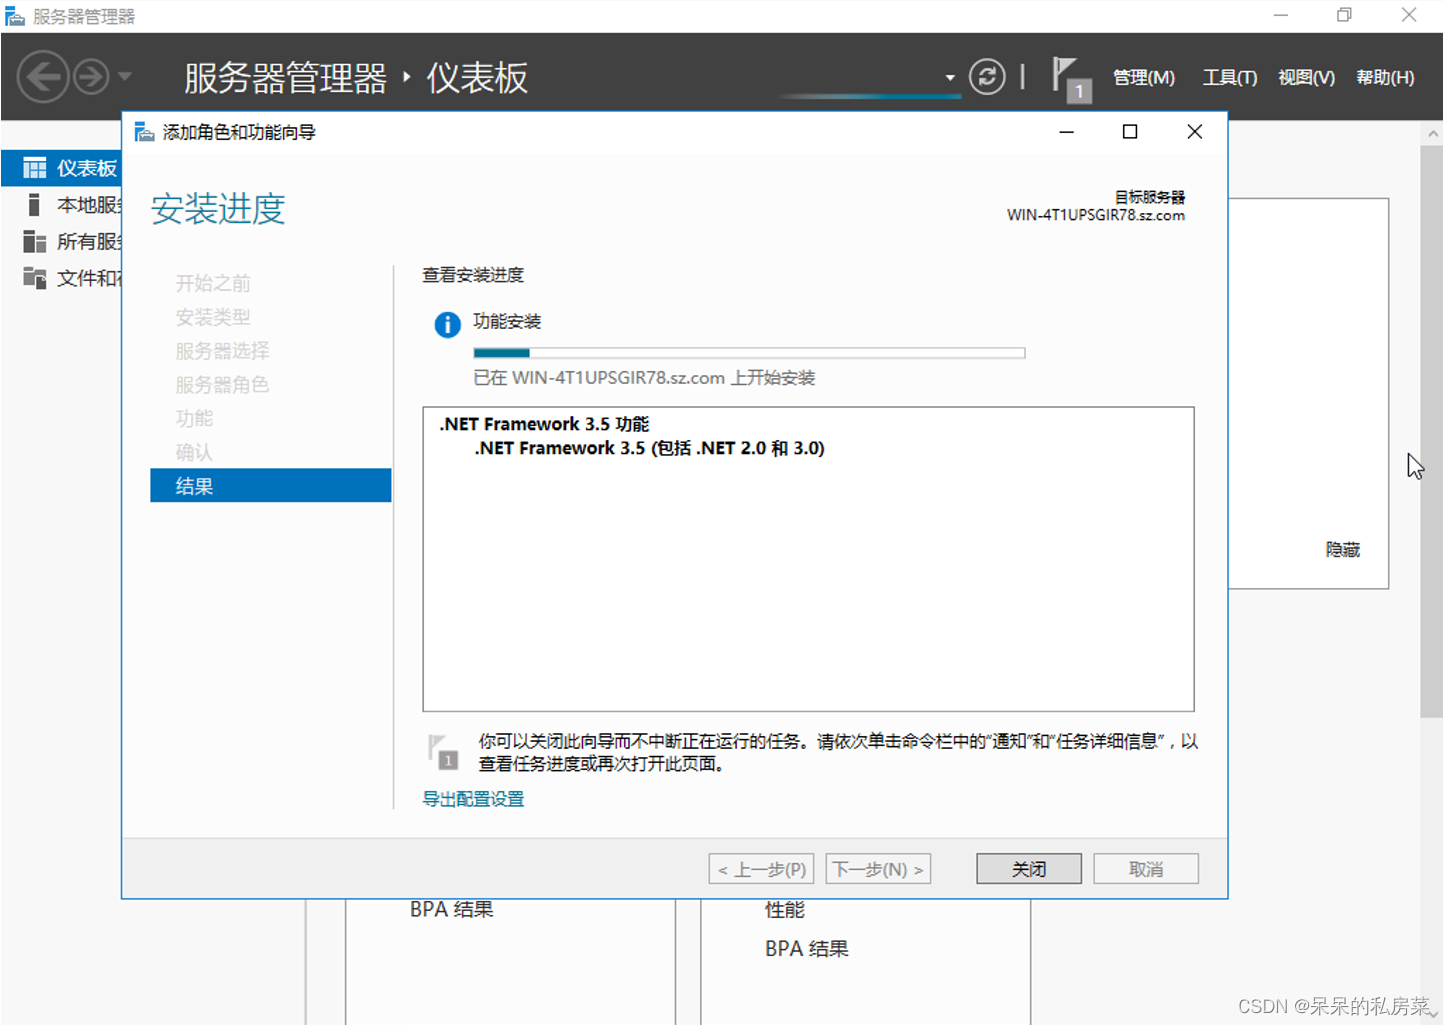Screen dimensions: 1445x1025
Task: Expand the breadcrumb dropdown arrow left of refresh
Action: 950,77
